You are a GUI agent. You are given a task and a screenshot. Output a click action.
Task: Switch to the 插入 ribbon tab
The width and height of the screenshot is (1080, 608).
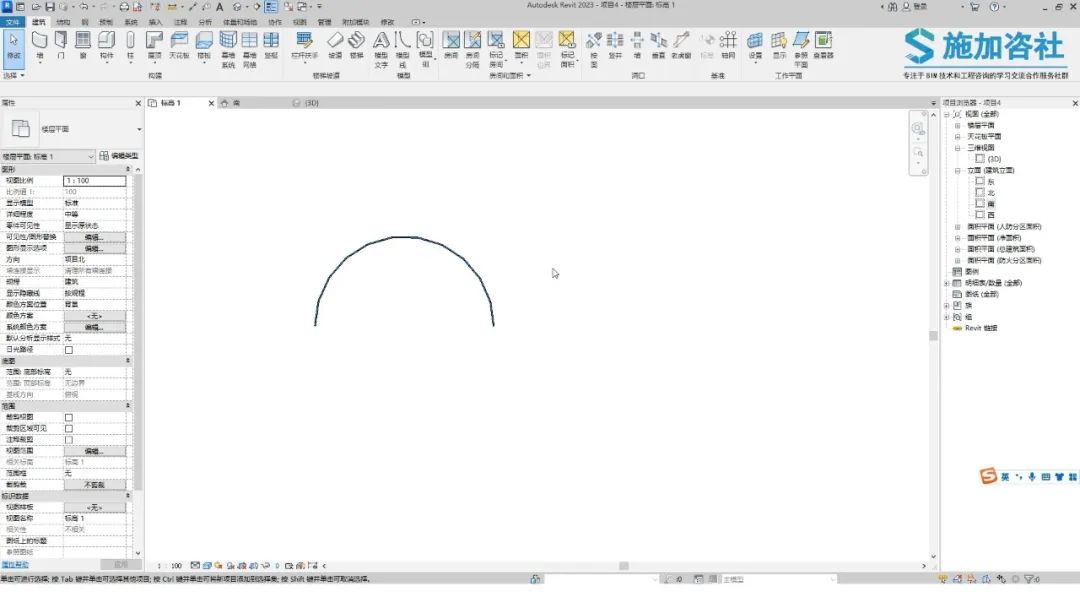pos(156,22)
